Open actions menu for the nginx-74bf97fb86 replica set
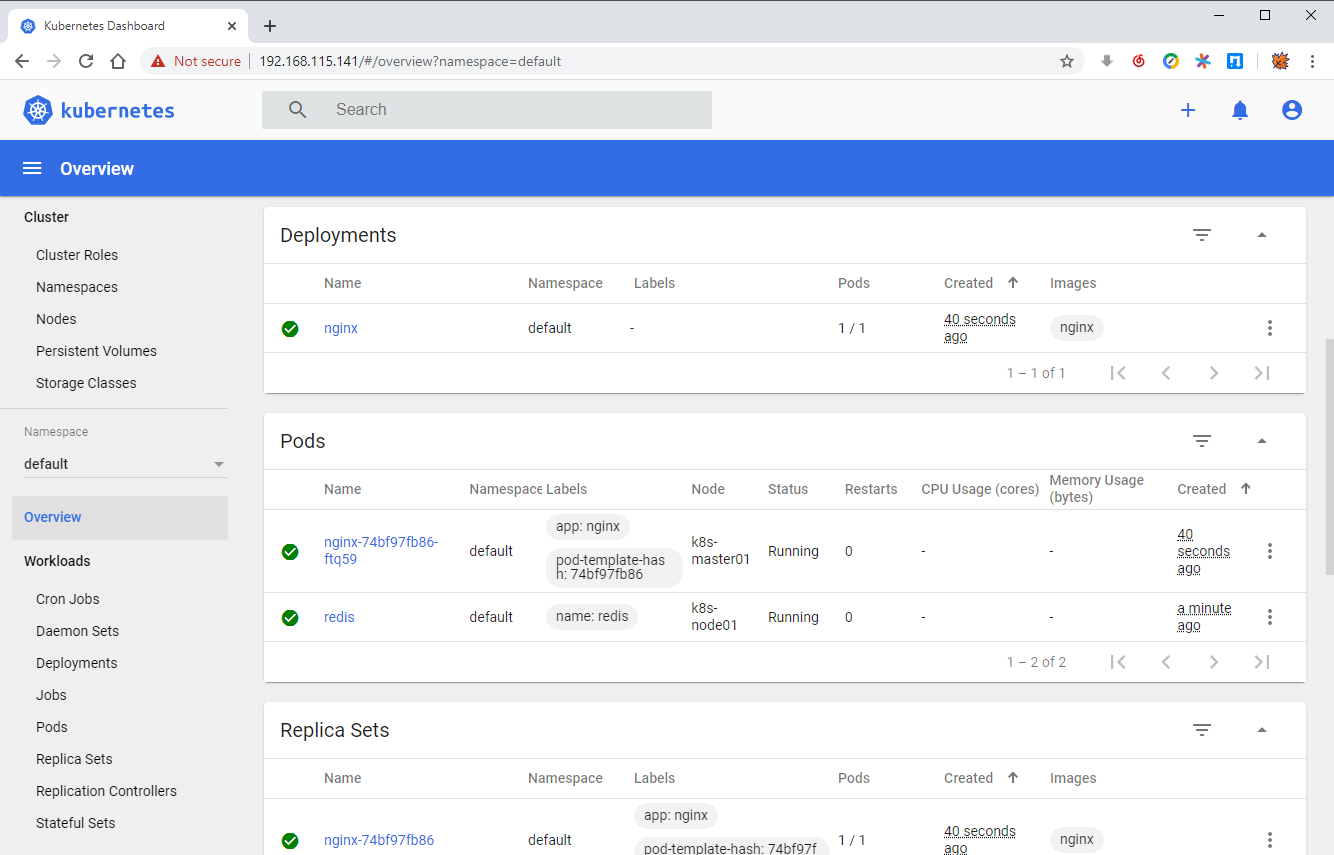Image resolution: width=1334 pixels, height=855 pixels. [x=1270, y=840]
